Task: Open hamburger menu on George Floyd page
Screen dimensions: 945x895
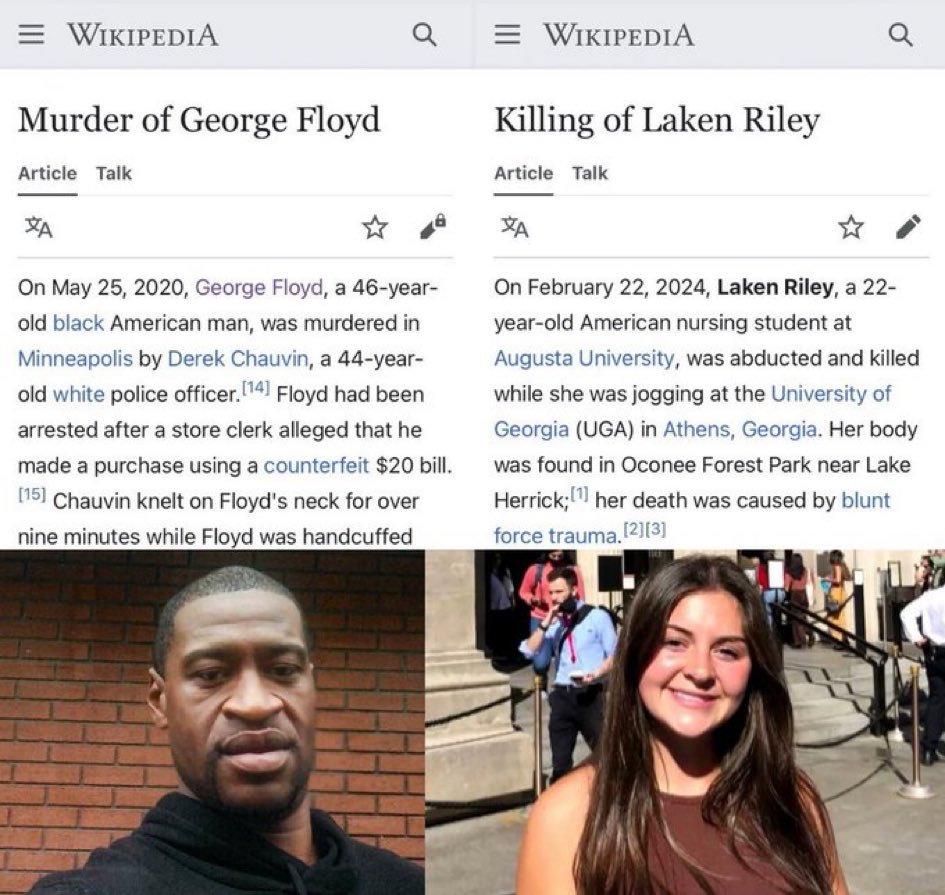Action: [31, 34]
